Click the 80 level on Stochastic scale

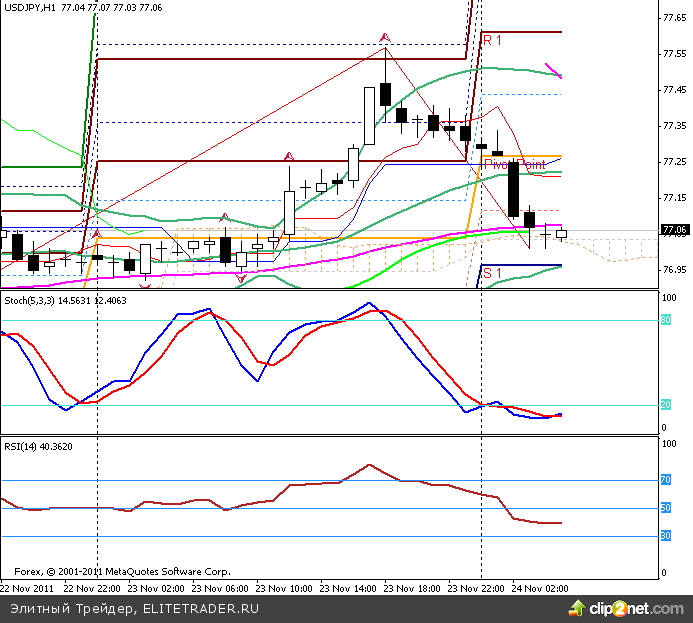pos(664,320)
